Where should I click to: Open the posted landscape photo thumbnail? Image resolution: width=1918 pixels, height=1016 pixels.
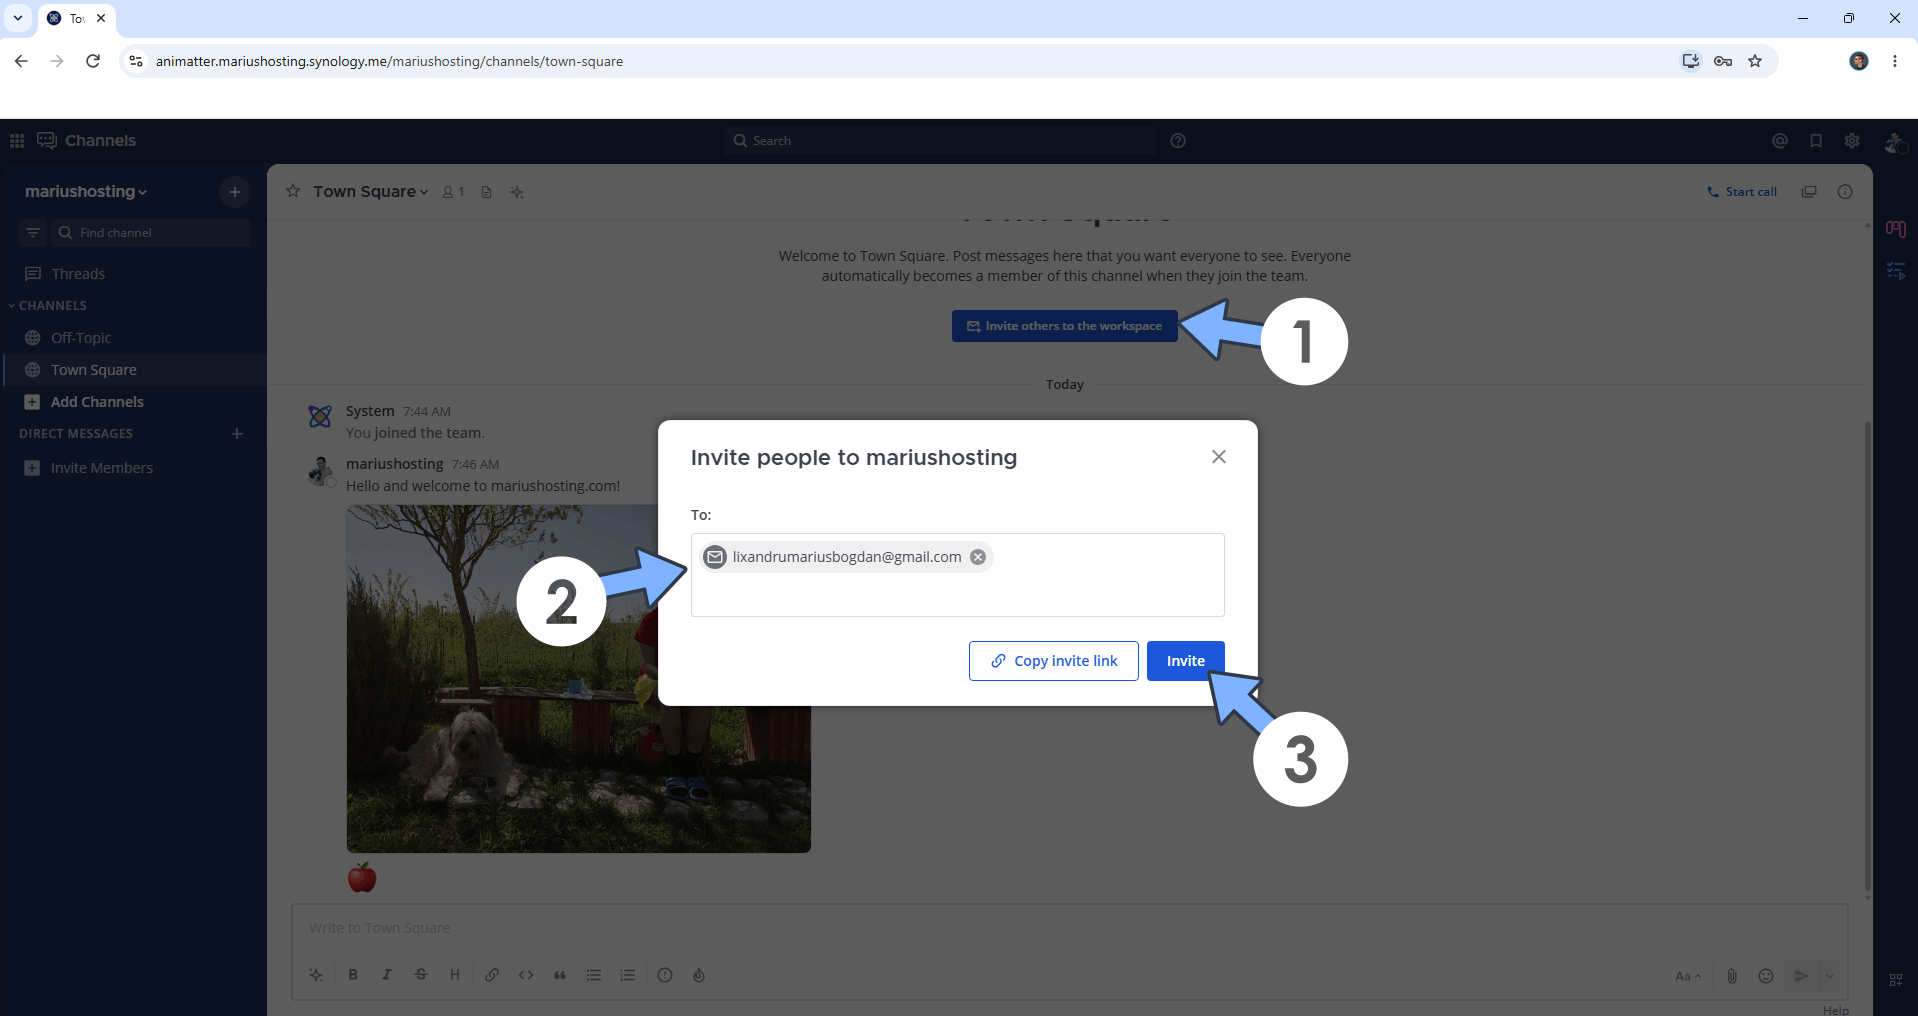[x=579, y=679]
